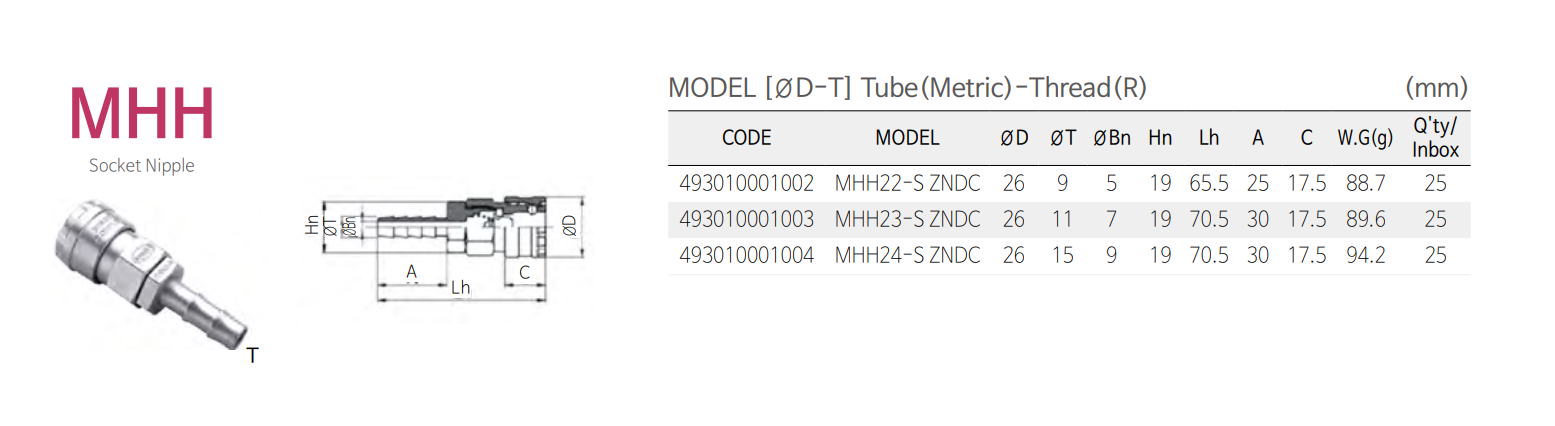Click model MHH24-S ZNDC
Viewport: 1555px width, 426px height.
pyautogui.click(x=907, y=255)
